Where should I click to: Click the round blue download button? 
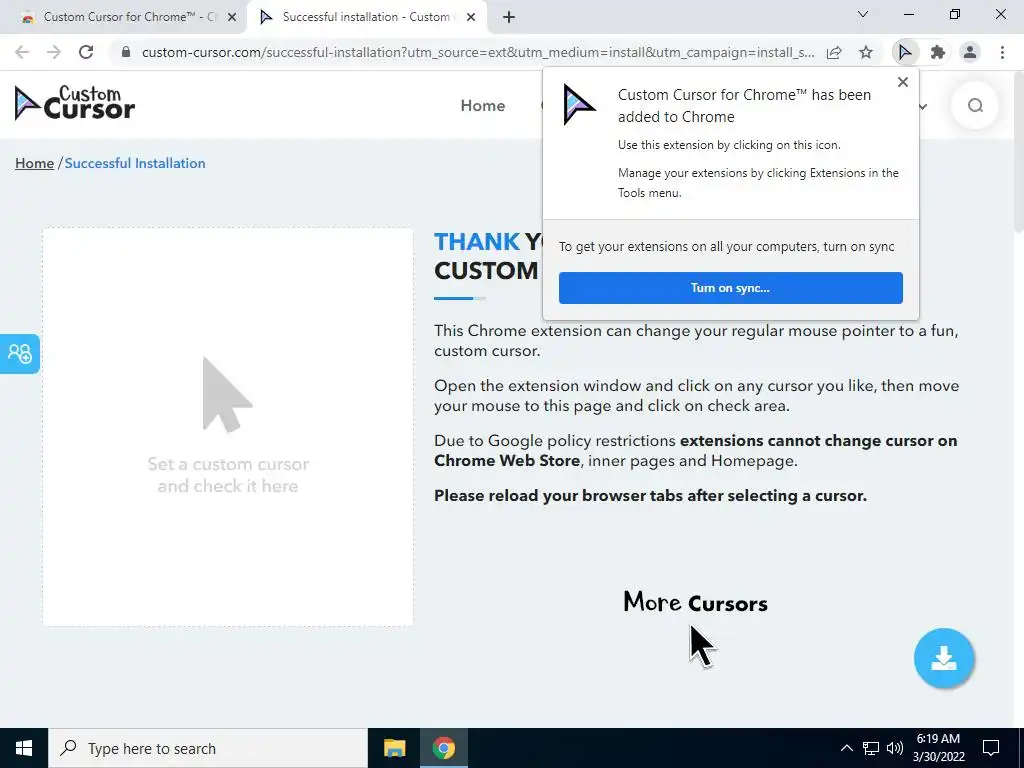point(944,658)
